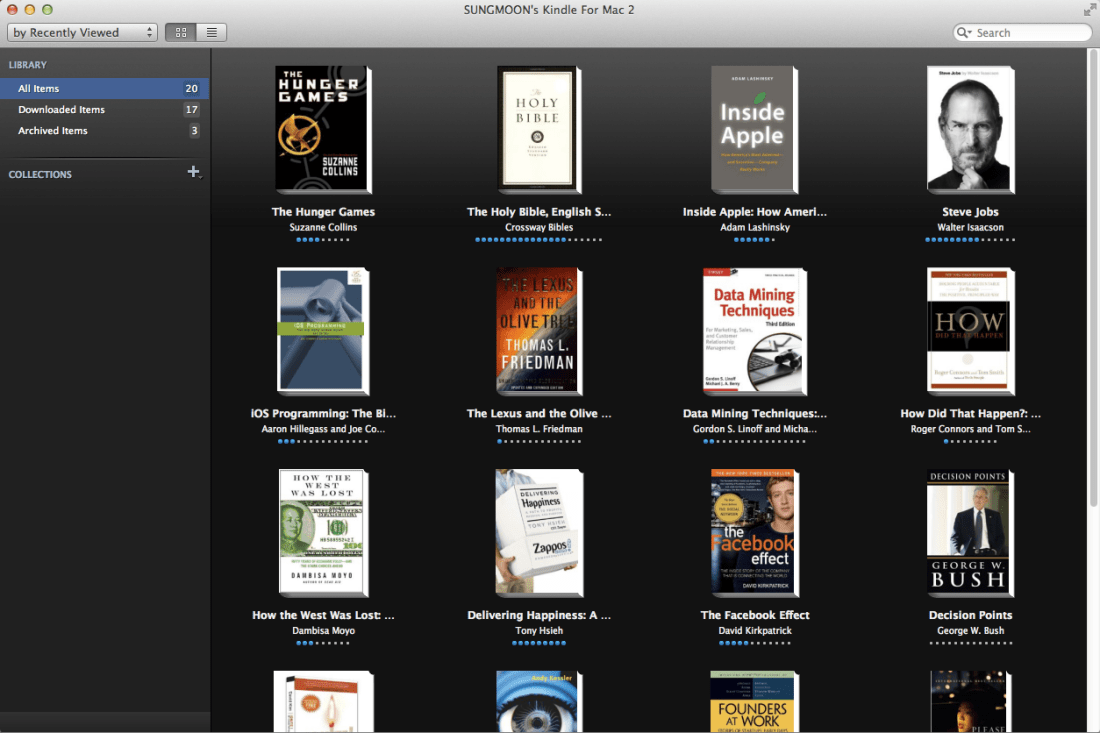Click the search magnifier icon
1100x733 pixels.
964,33
